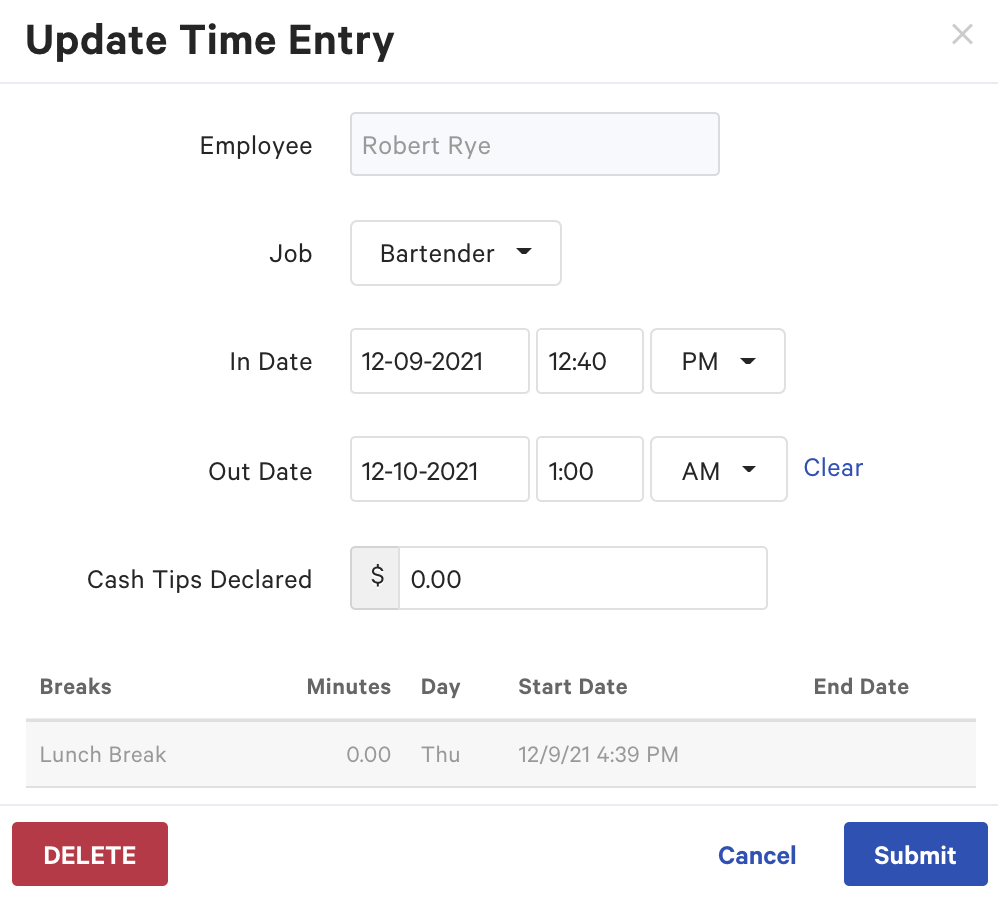Screen dimensions: 998x898
Task: Cancel editing the time entry
Action: coord(756,855)
